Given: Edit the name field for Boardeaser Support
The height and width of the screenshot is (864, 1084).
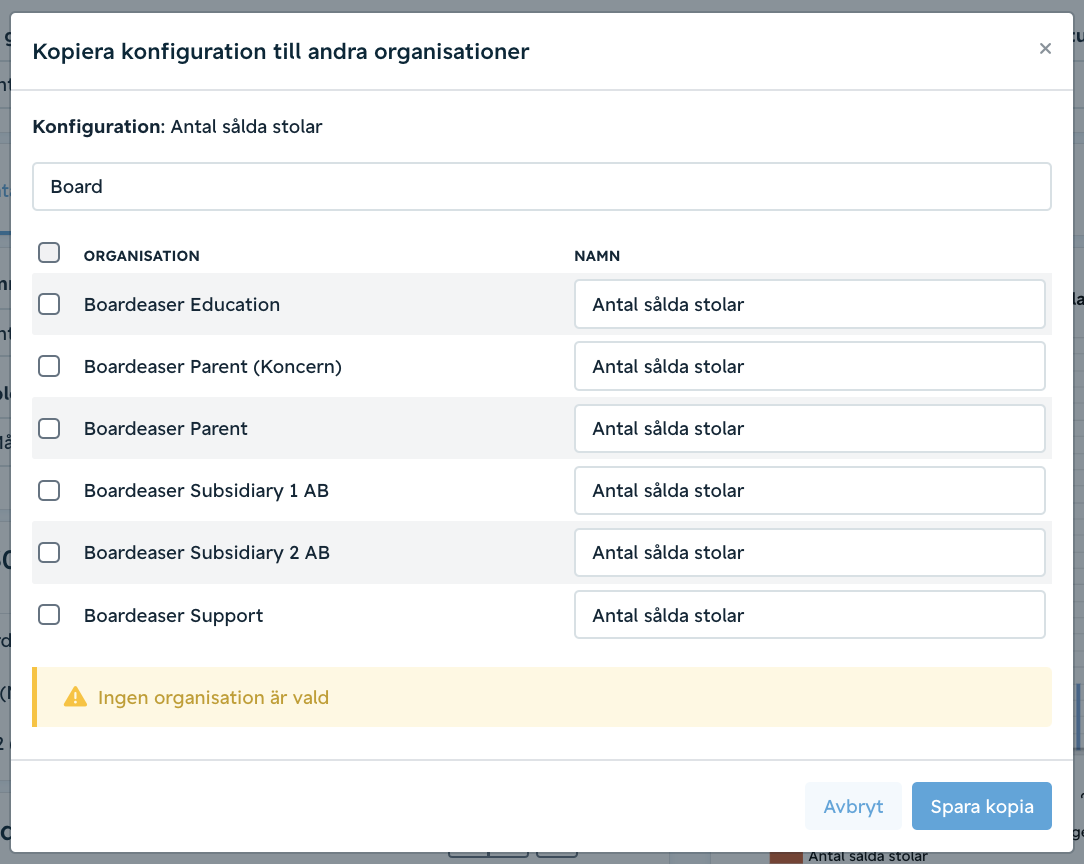Looking at the screenshot, I should click(810, 614).
